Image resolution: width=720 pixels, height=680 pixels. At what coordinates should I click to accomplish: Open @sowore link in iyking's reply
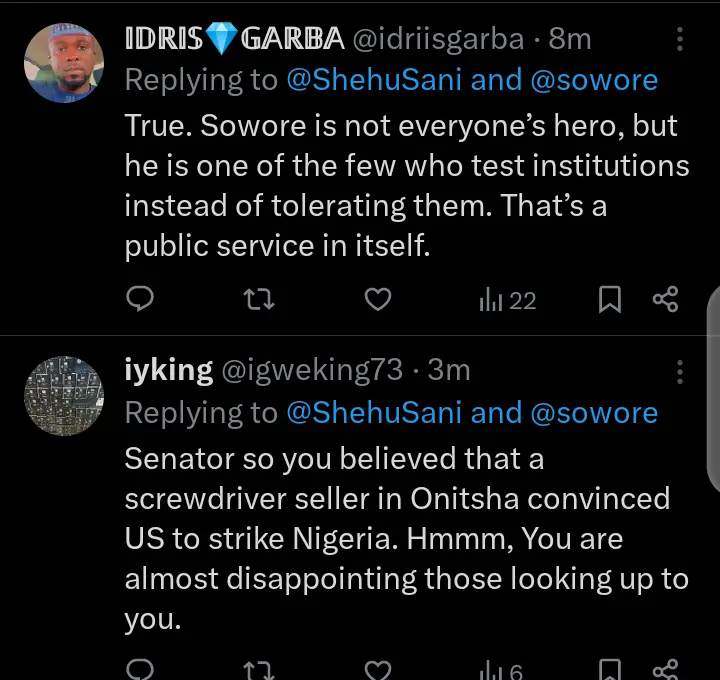point(594,412)
